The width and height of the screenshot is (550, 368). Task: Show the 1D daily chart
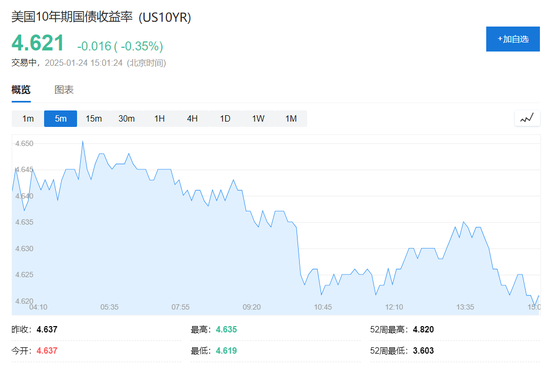[x=225, y=119]
